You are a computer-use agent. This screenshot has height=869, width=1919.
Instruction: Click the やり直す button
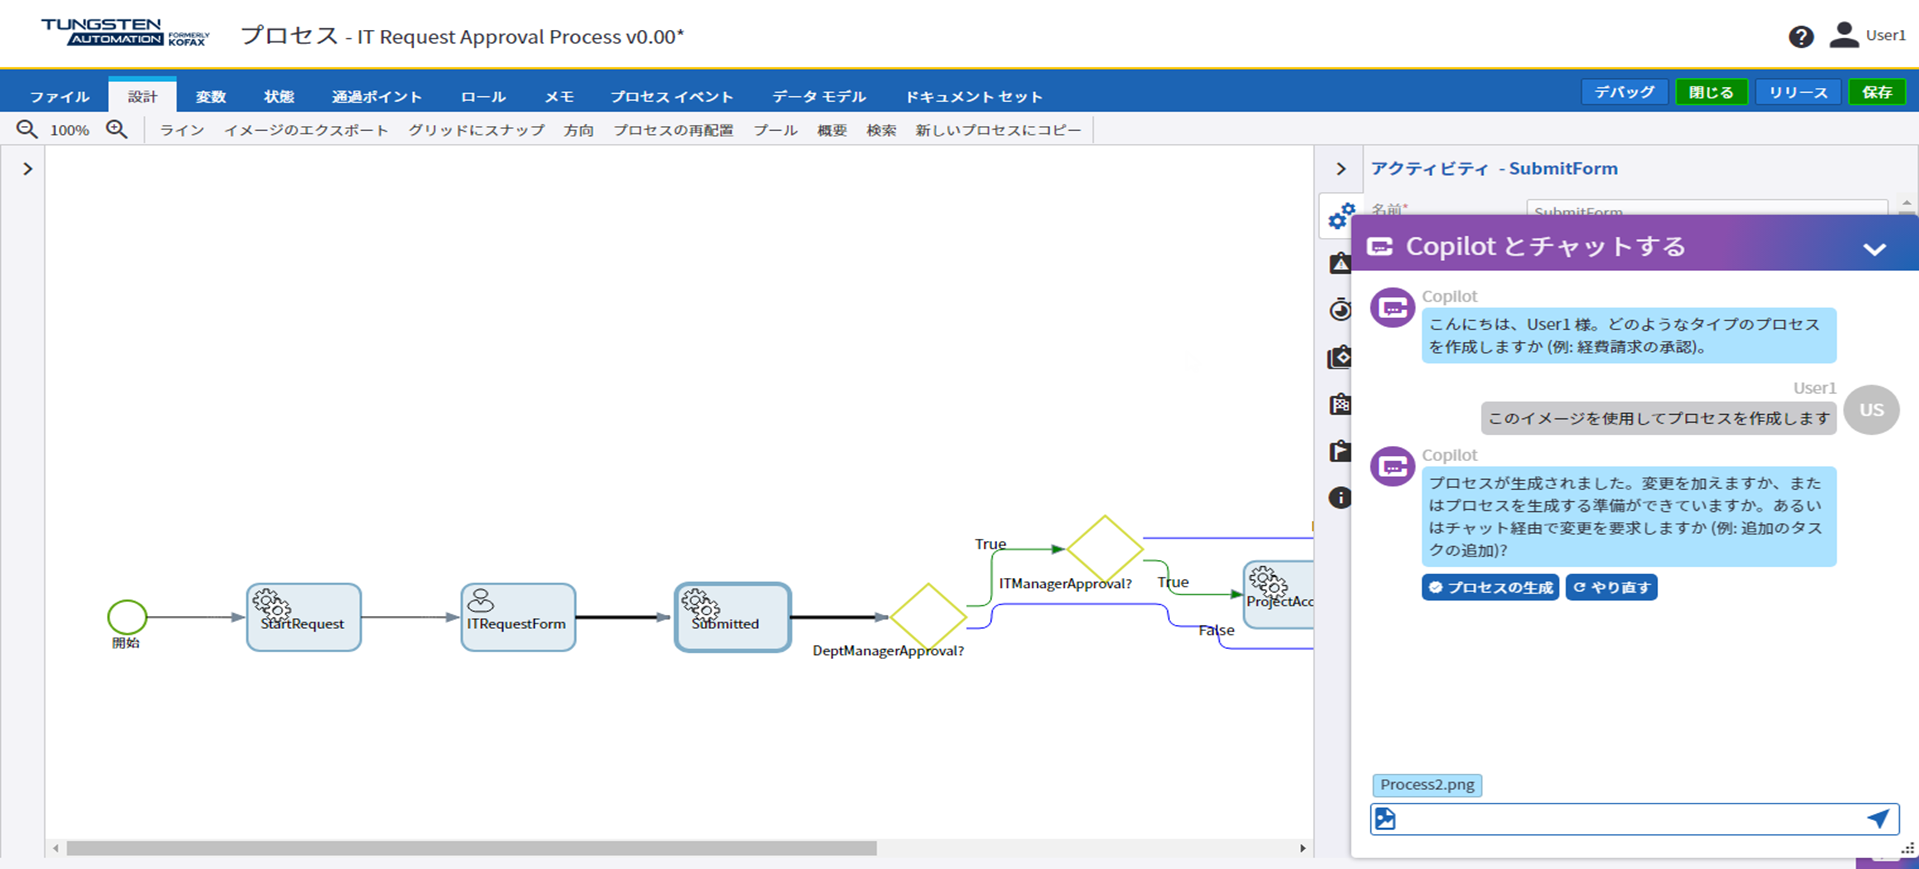click(1611, 587)
